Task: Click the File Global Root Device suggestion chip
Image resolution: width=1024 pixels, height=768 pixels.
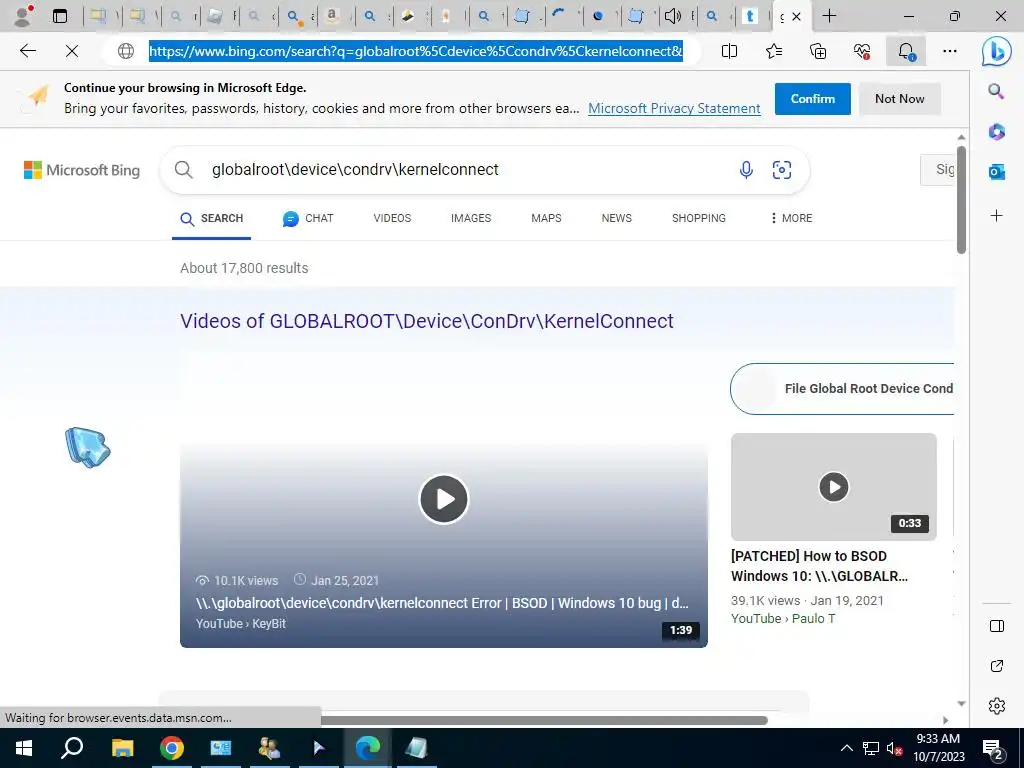Action: tap(842, 389)
